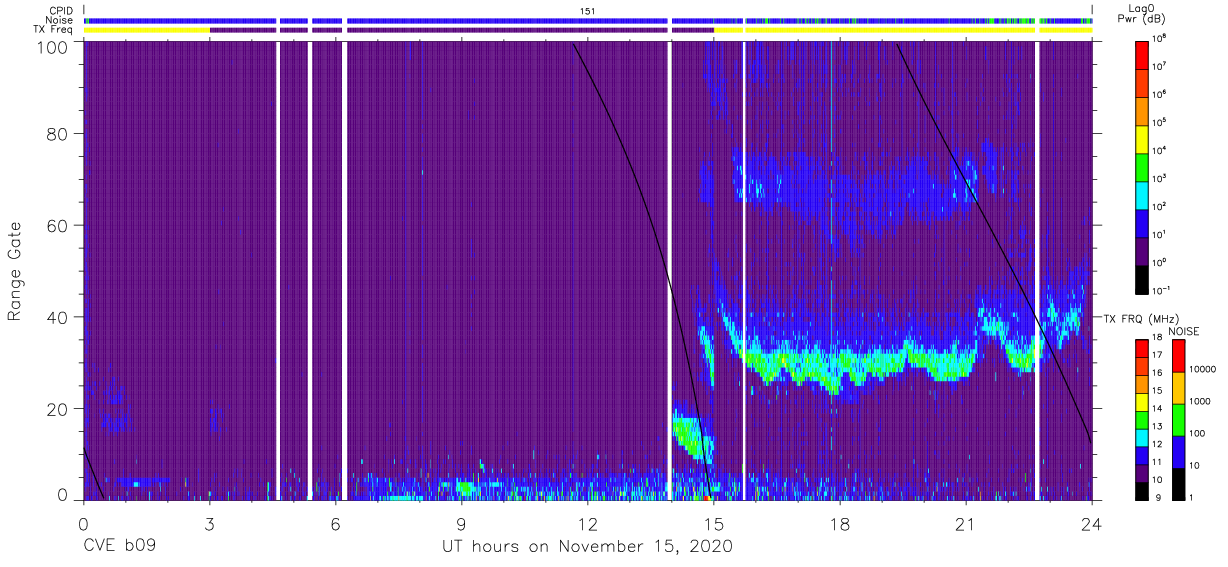
Task: Click the yellow segment of the TX FRQ colorbar
Action: pos(1143,400)
